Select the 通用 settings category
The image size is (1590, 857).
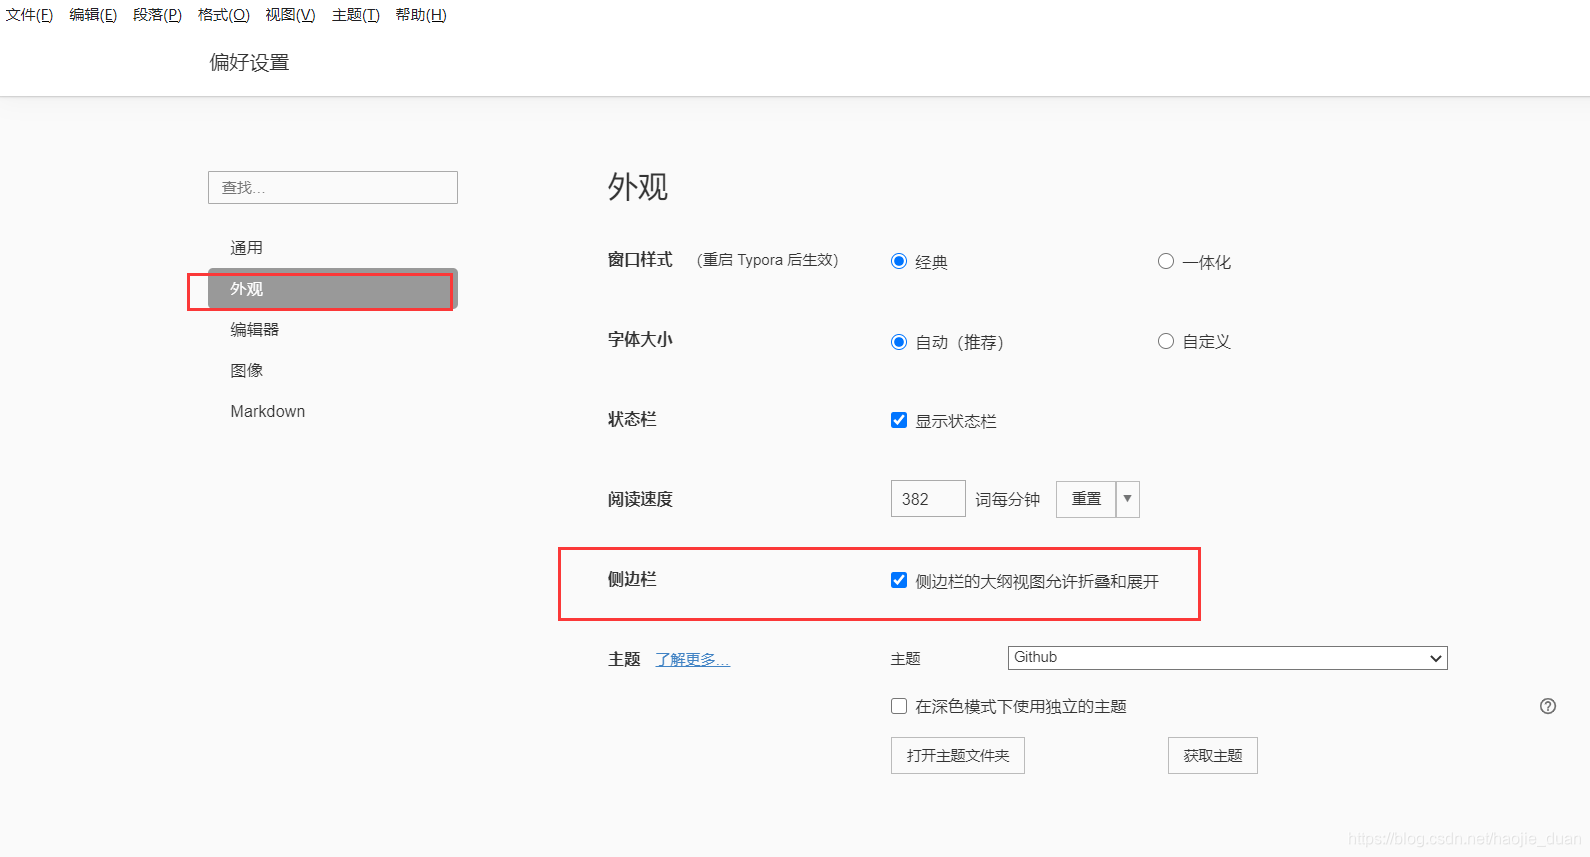(333, 248)
